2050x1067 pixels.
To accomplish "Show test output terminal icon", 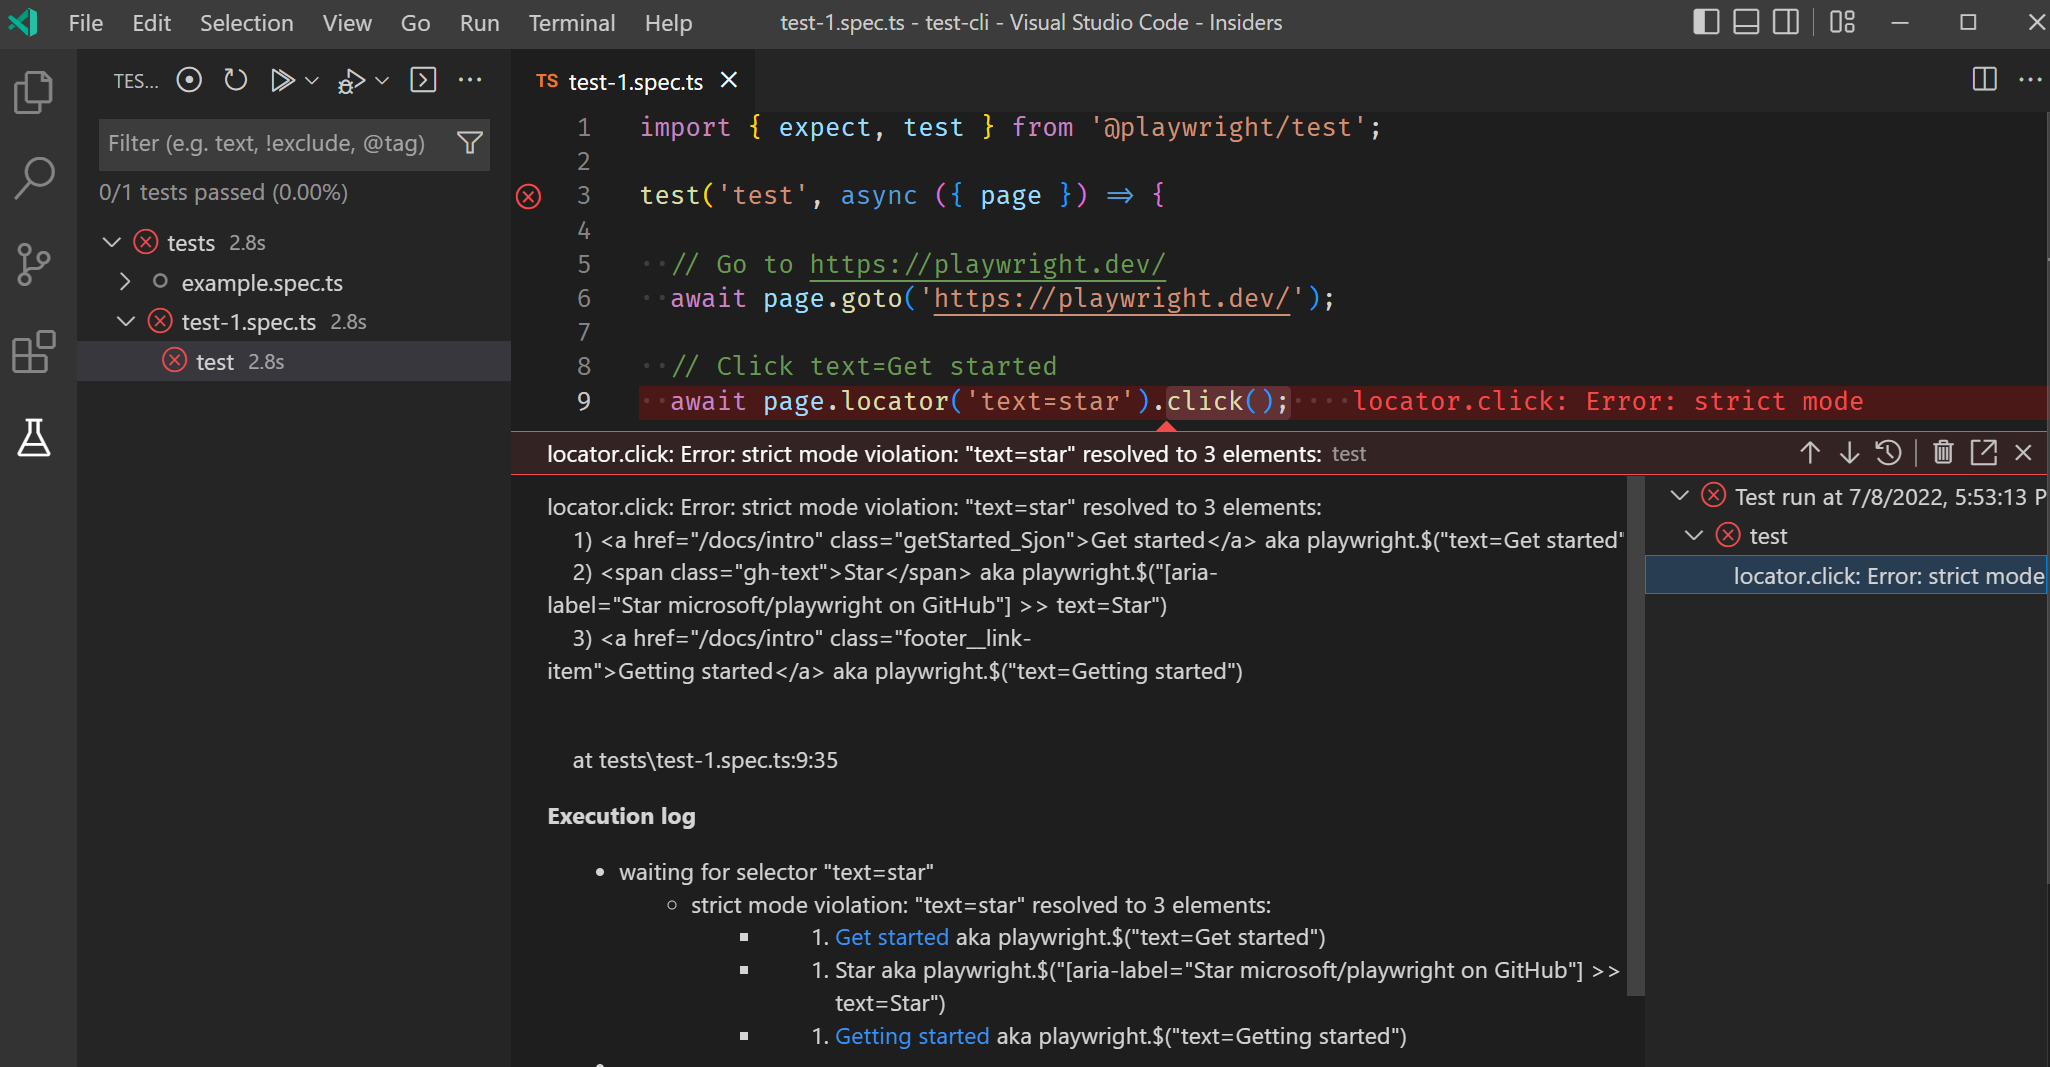I will [424, 80].
